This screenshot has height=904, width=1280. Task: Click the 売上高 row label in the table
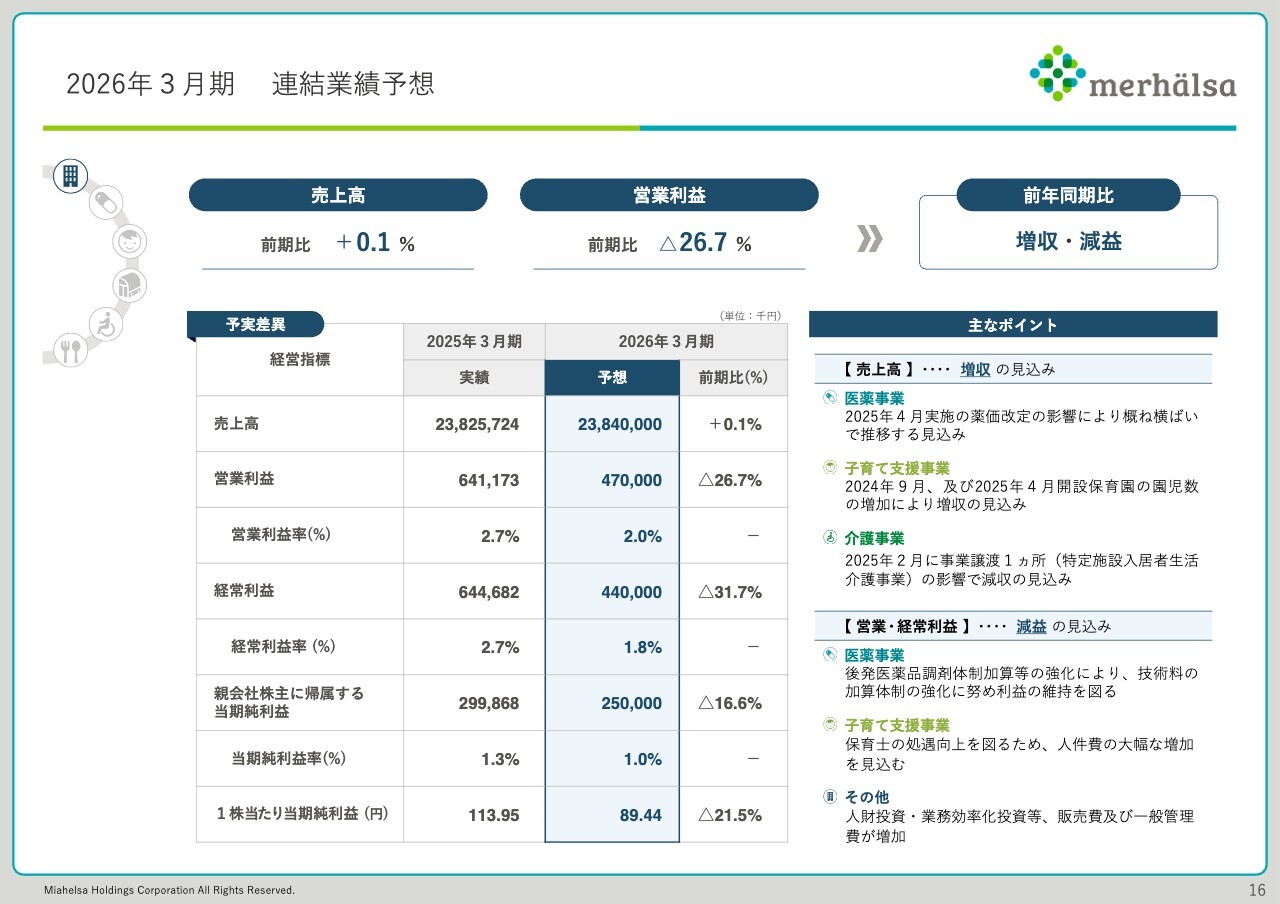[236, 423]
